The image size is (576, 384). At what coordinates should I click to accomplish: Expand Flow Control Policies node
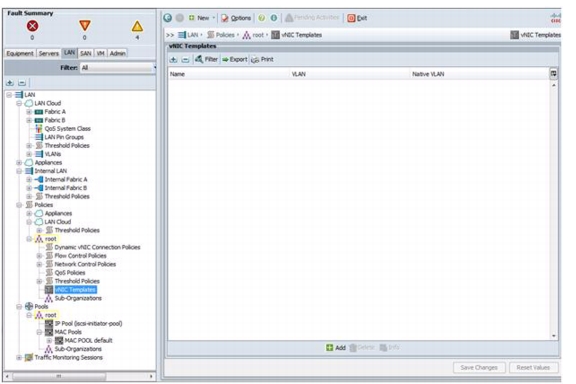tap(39, 256)
